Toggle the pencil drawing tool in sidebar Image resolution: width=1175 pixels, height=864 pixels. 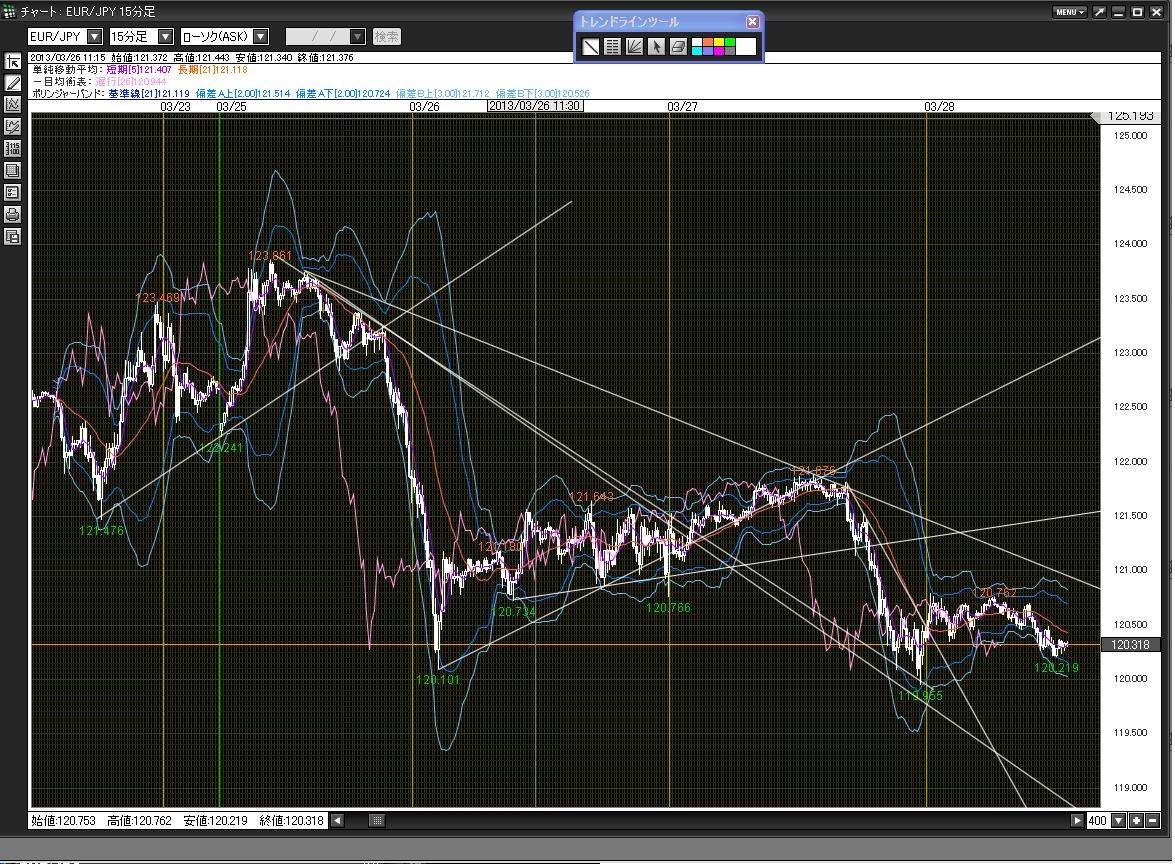click(13, 82)
